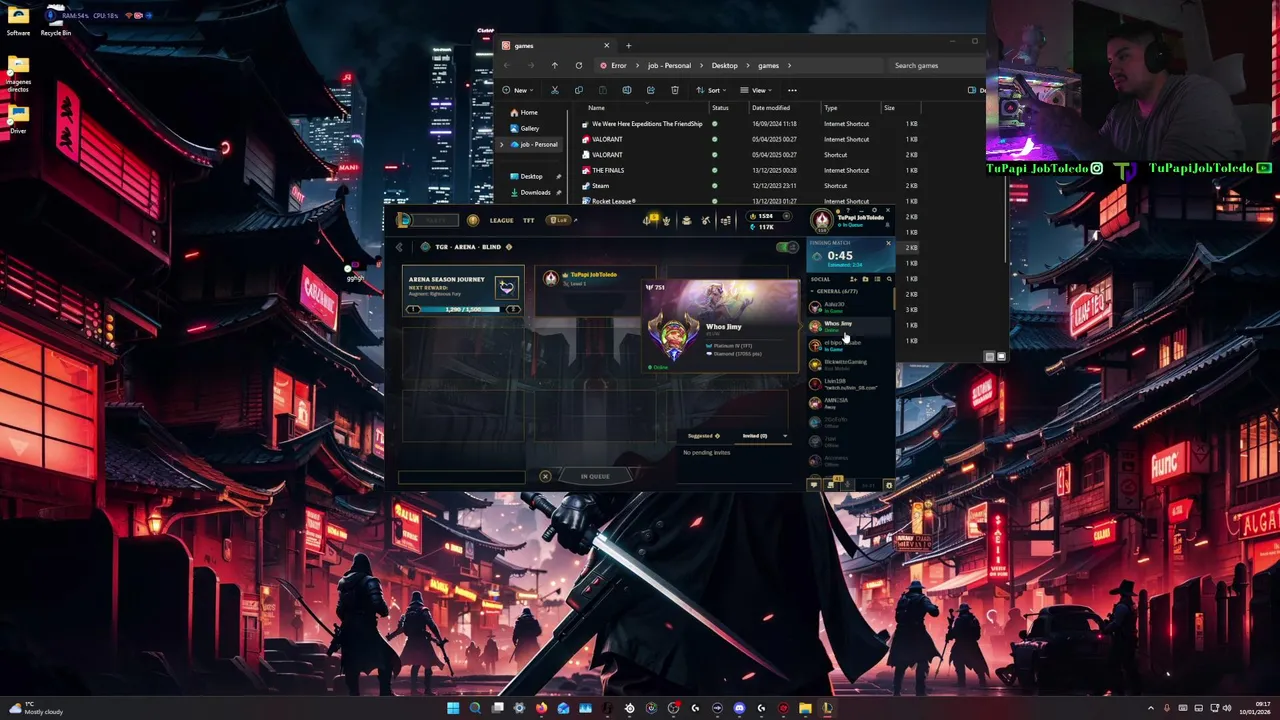Screen dimensions: 1280x720
Task: Switch to the TFT tab in the client
Action: click(x=528, y=220)
